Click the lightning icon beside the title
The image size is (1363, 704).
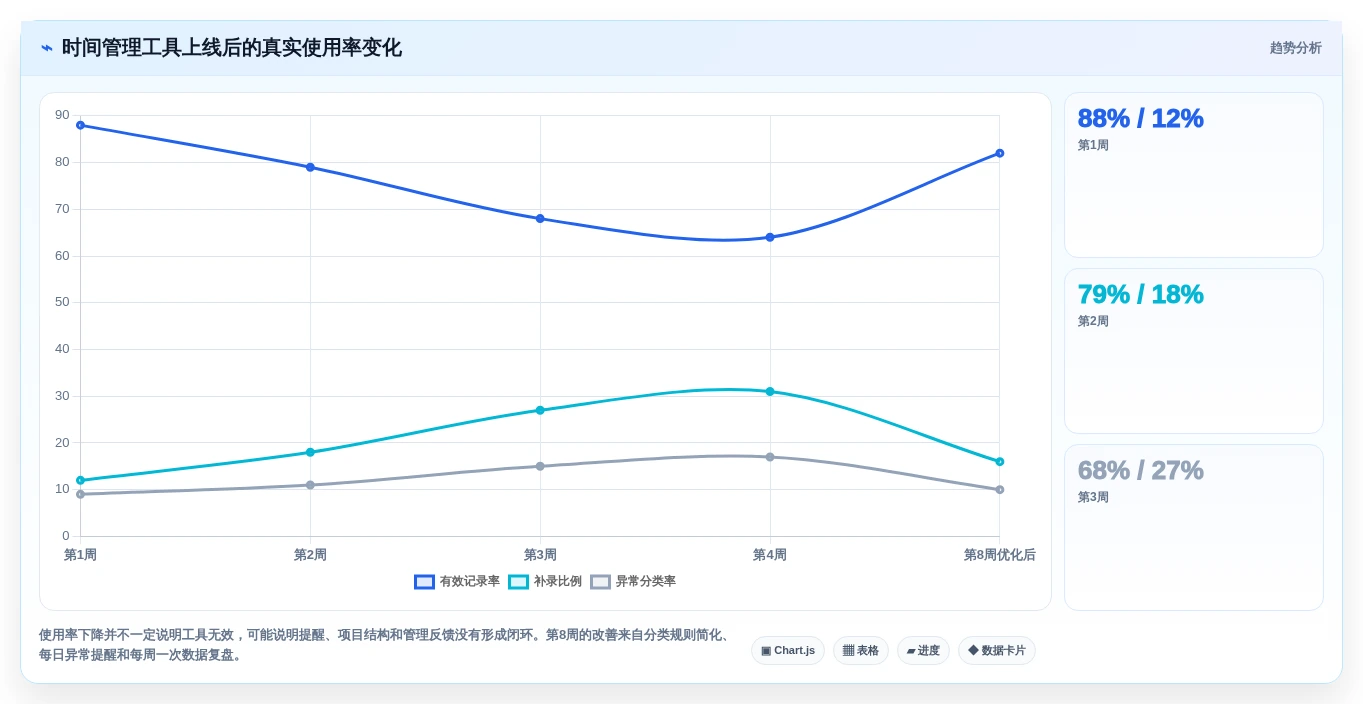tap(47, 48)
